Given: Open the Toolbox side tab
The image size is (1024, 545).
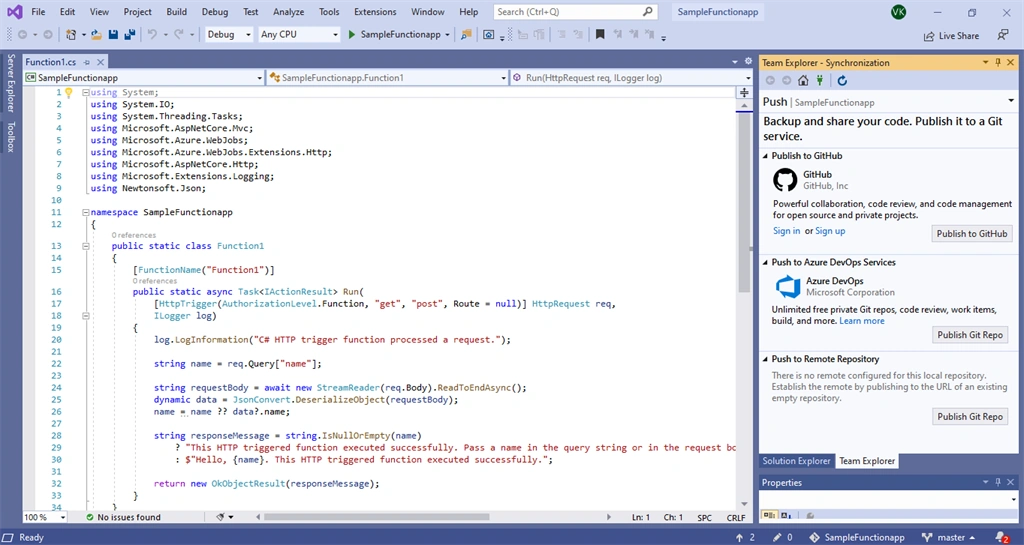Looking at the screenshot, I should point(10,136).
